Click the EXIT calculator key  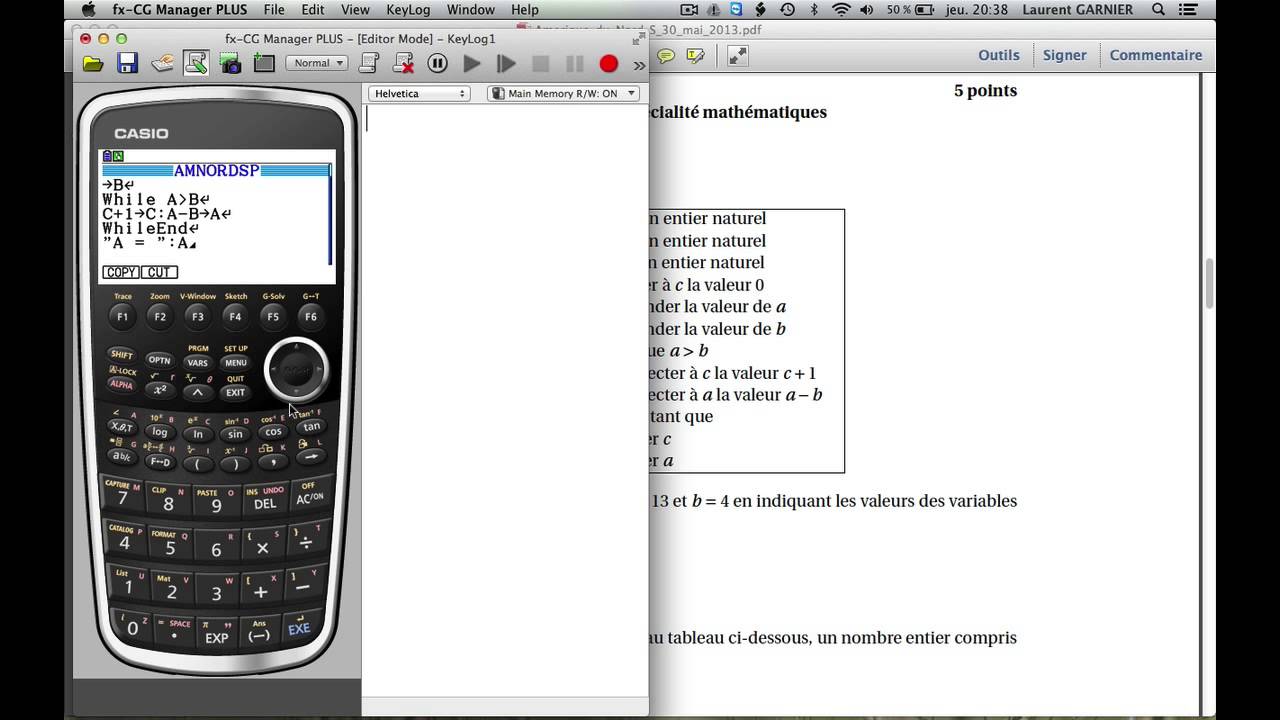tap(236, 392)
